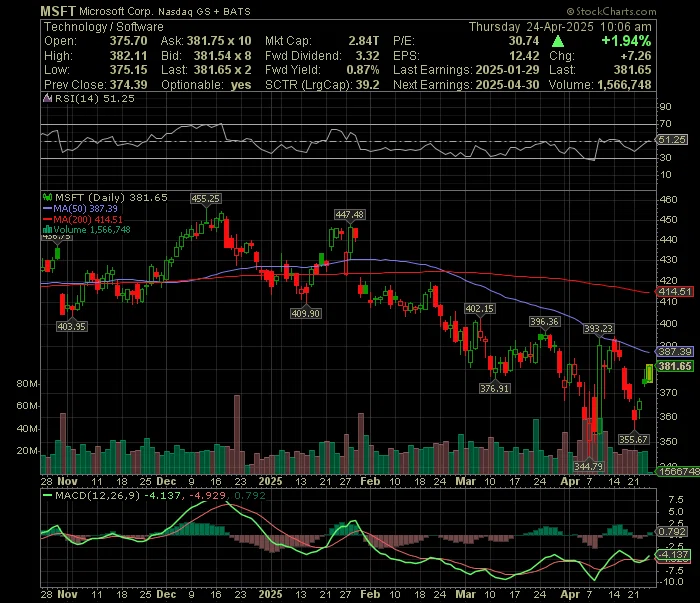Click the 403.95 low price label
The image size is (700, 603).
point(72,326)
